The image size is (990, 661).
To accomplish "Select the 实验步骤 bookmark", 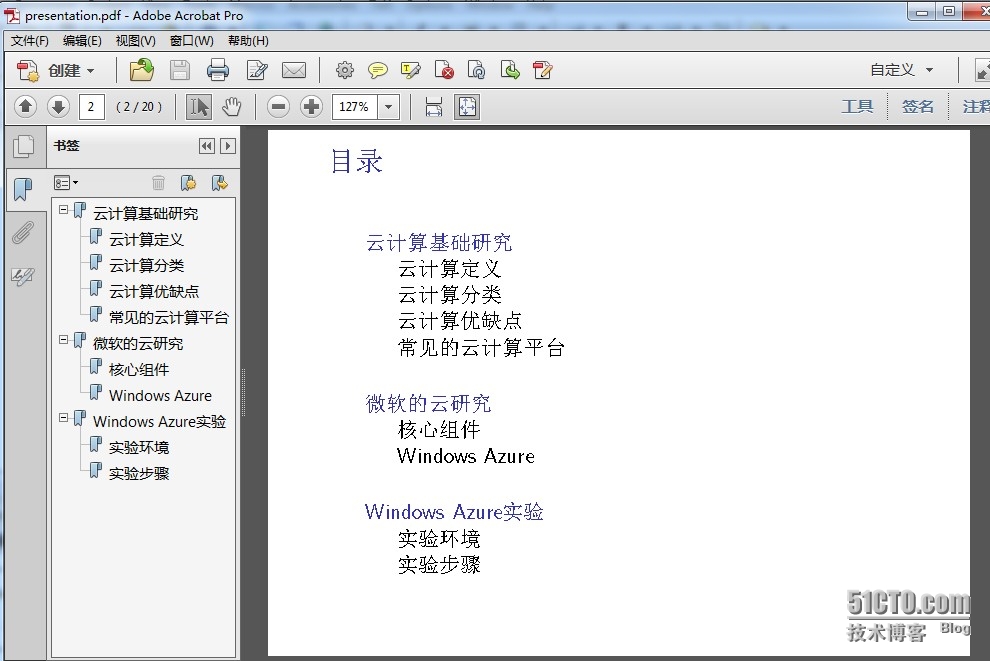I will coord(139,473).
